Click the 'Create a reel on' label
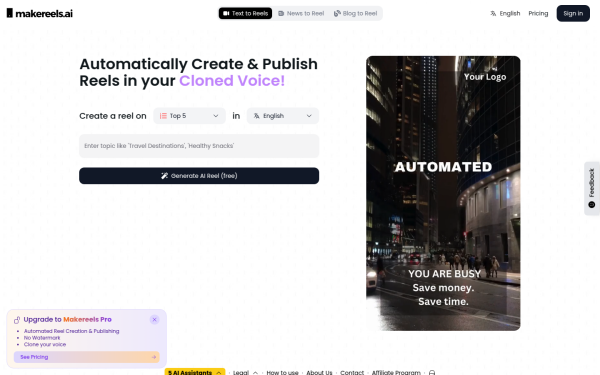This screenshot has width=600, height=375. click(x=113, y=116)
